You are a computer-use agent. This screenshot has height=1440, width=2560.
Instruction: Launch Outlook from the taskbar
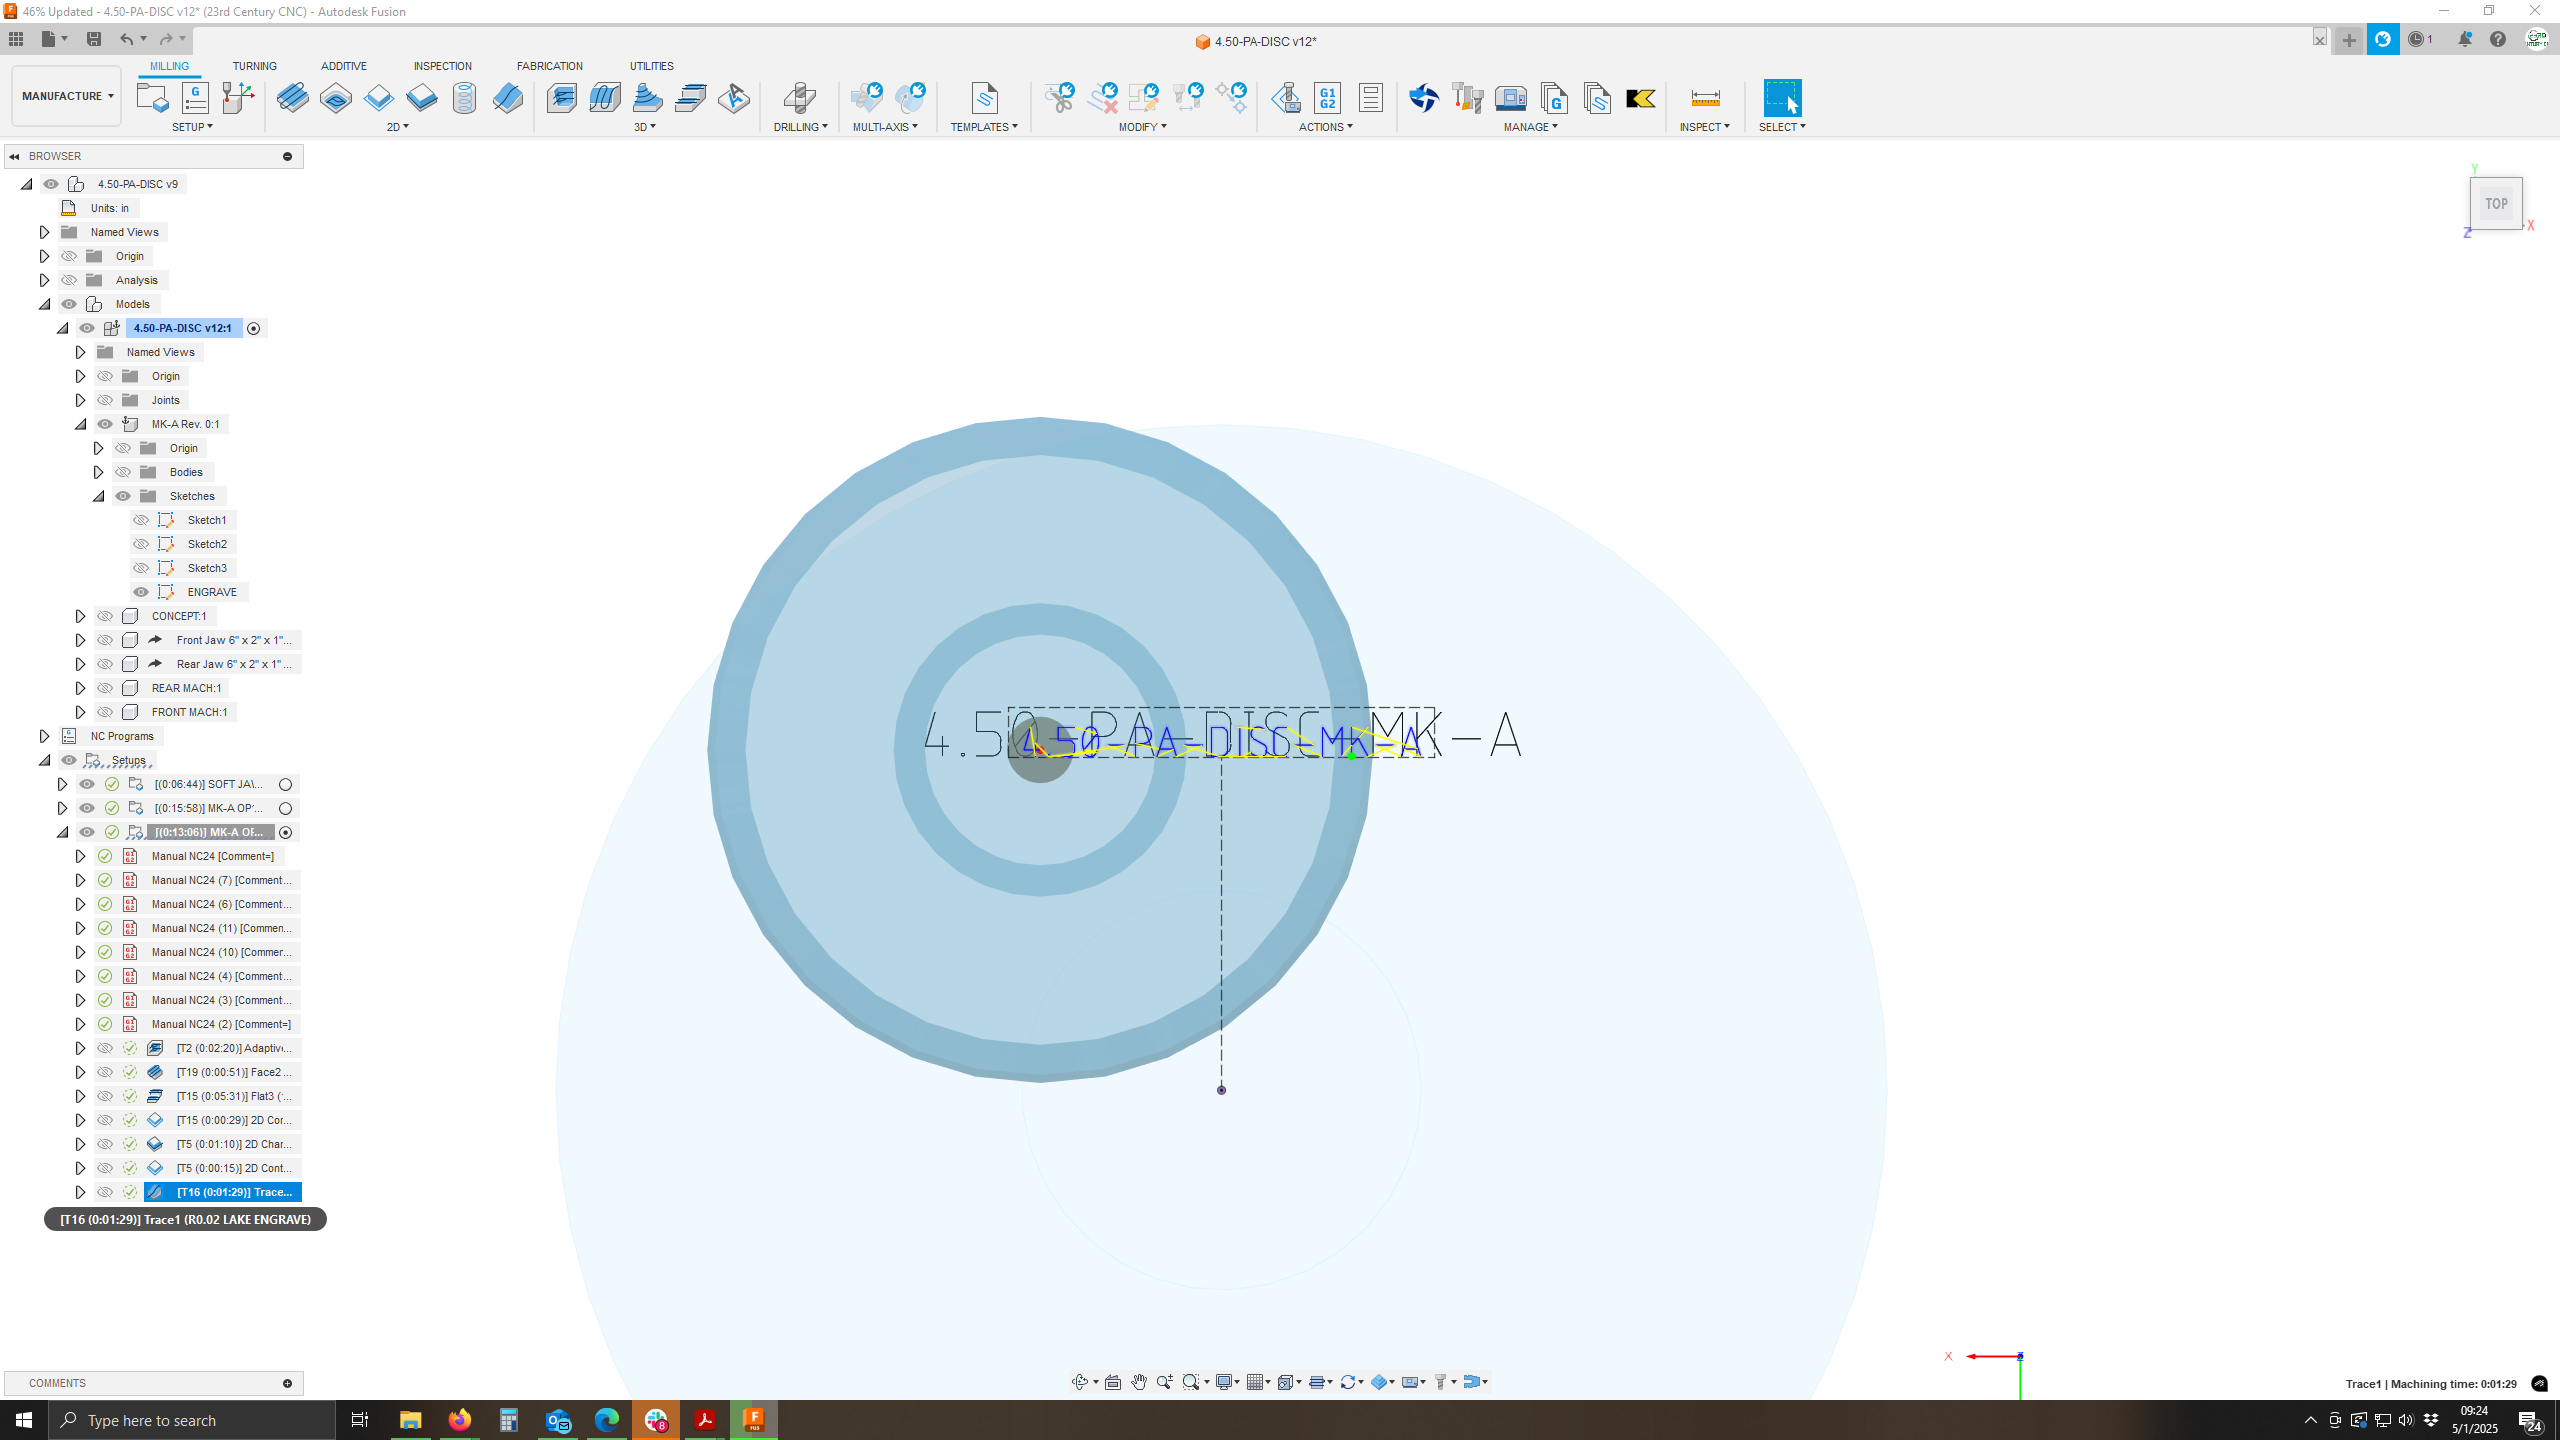pyautogui.click(x=558, y=1420)
